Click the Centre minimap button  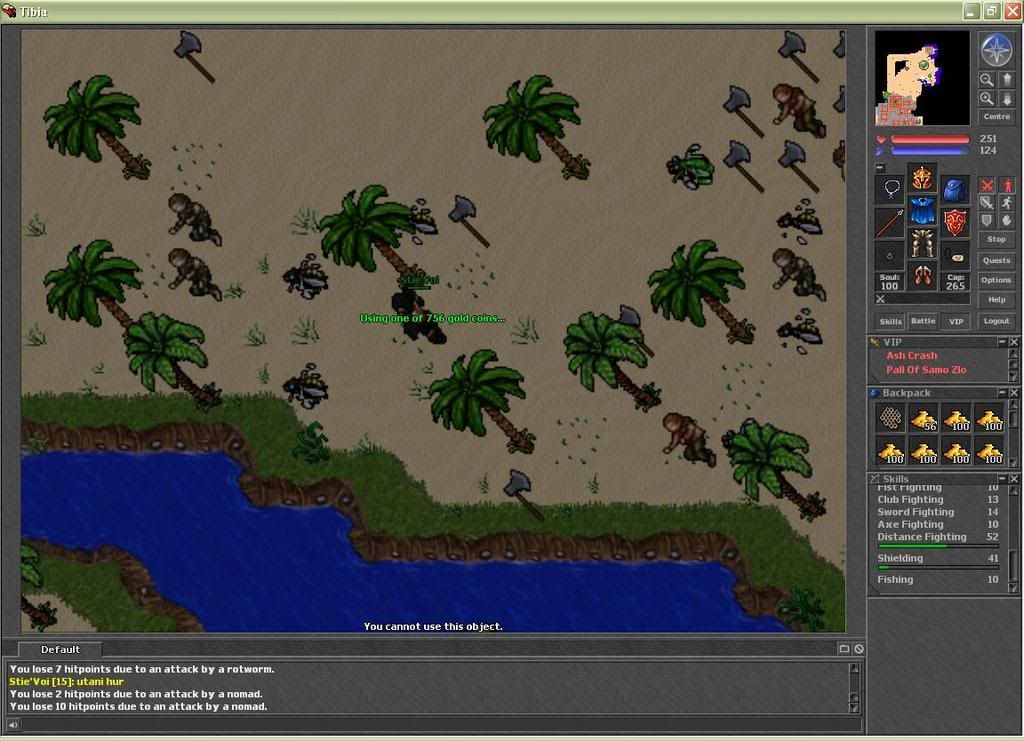click(997, 117)
